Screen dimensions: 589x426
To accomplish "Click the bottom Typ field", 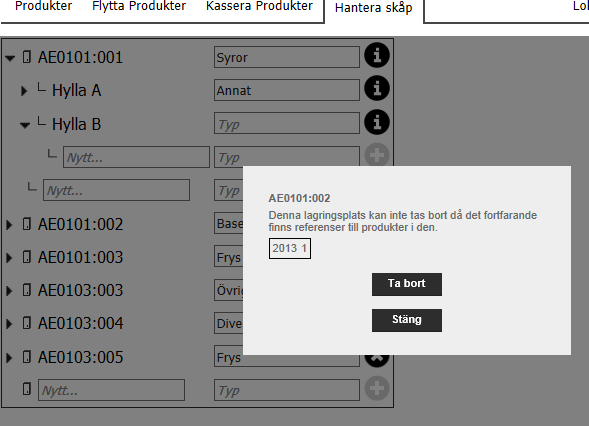I will point(287,390).
